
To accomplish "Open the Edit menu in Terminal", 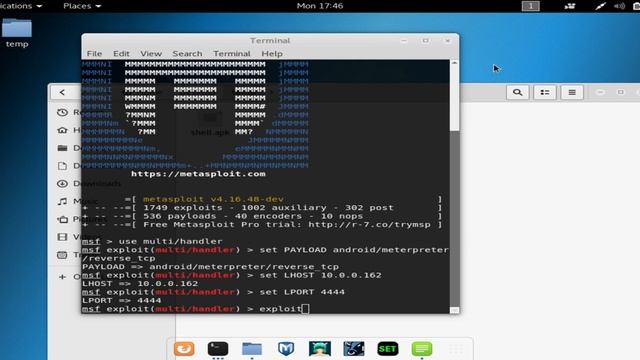I will (x=121, y=53).
